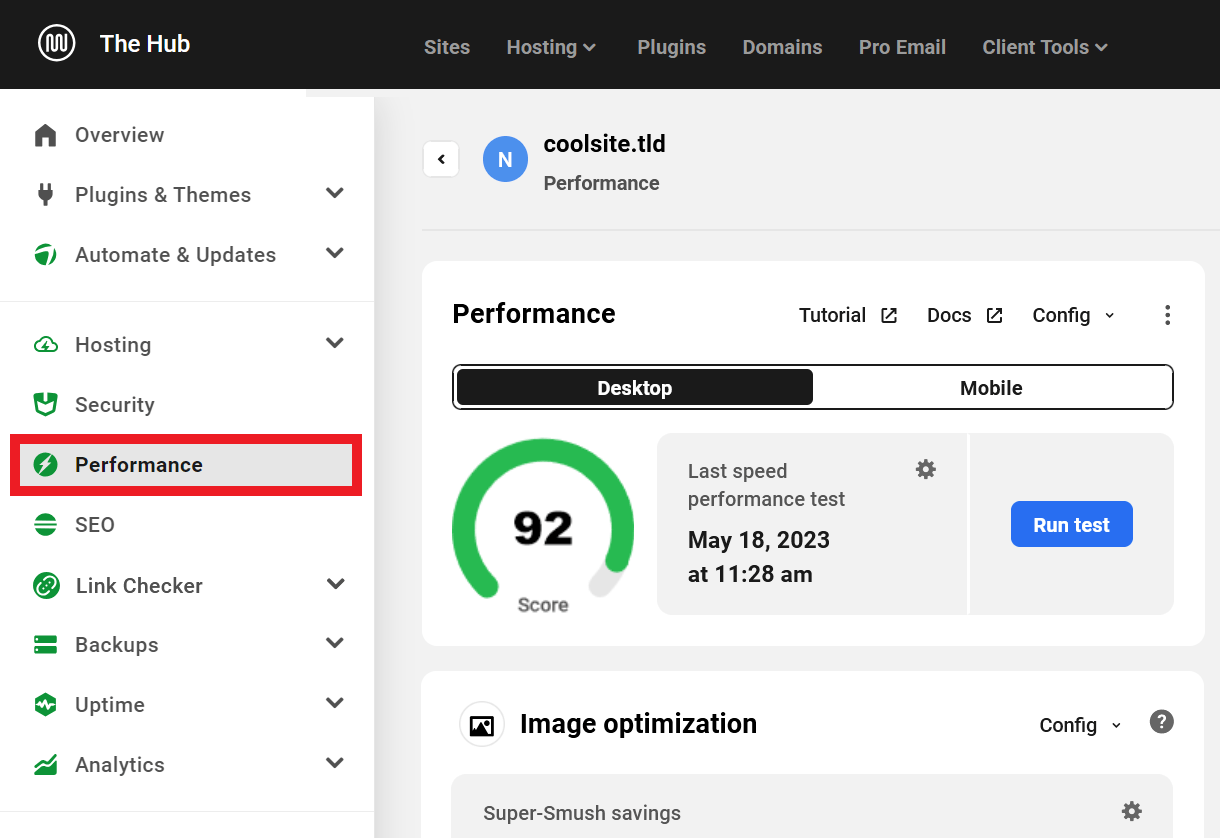This screenshot has width=1220, height=838.
Task: Open the Docs link
Action: pos(965,315)
